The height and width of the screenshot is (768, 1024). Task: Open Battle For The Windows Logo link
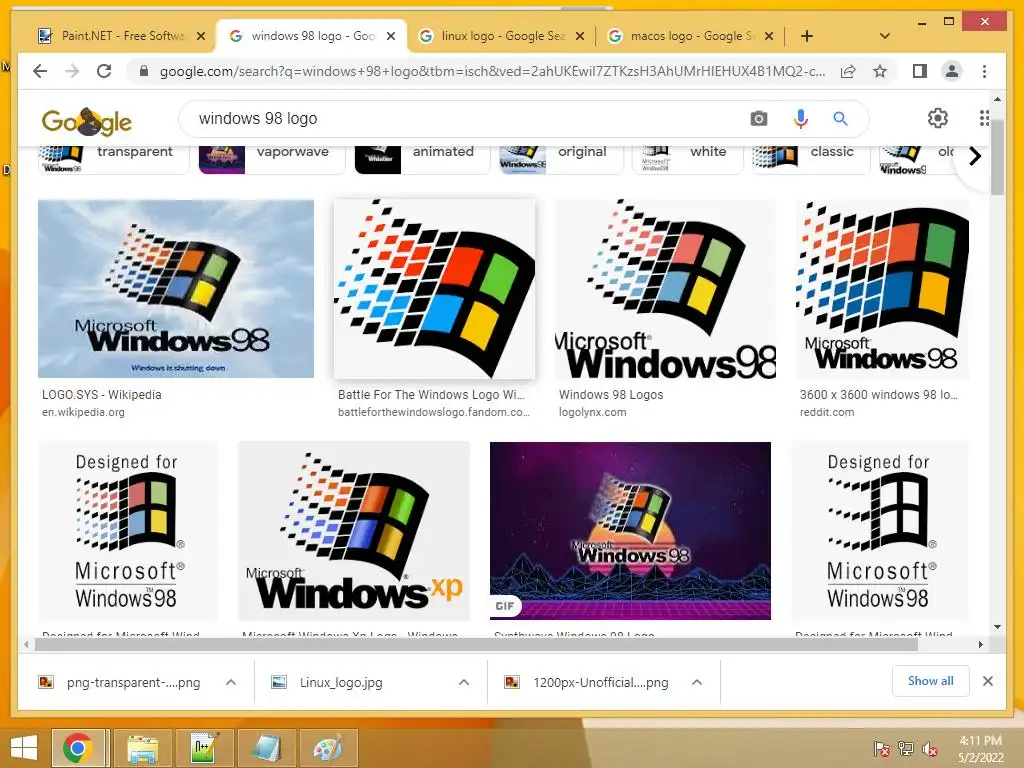431,394
